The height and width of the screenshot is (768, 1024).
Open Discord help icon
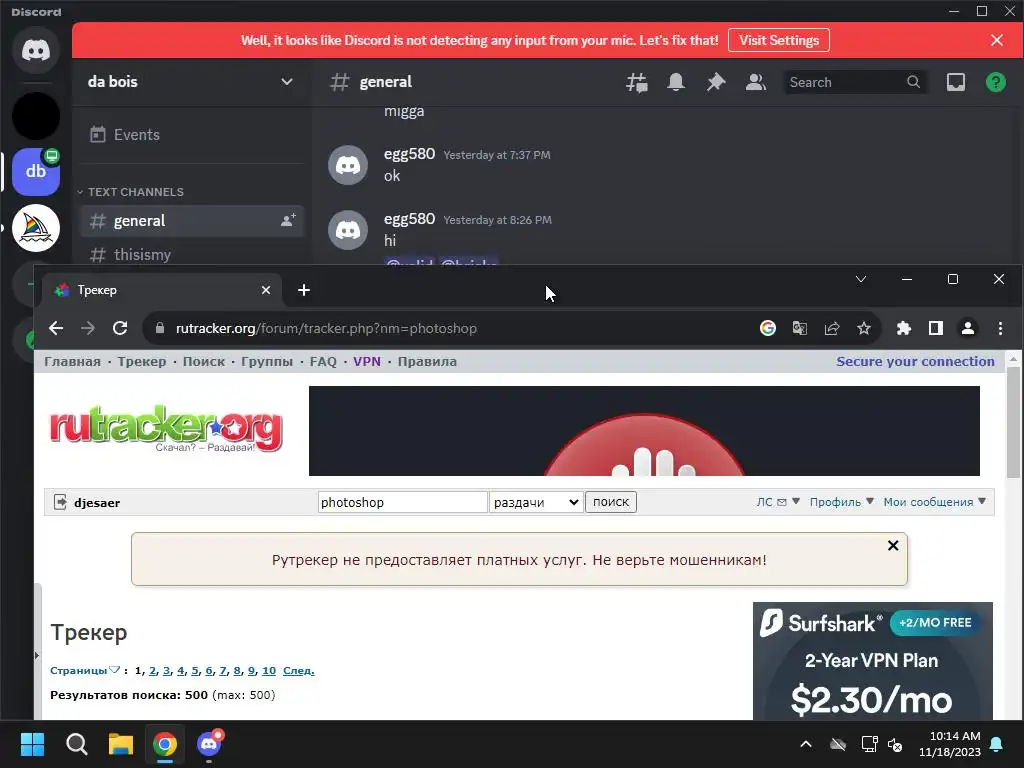(x=995, y=82)
